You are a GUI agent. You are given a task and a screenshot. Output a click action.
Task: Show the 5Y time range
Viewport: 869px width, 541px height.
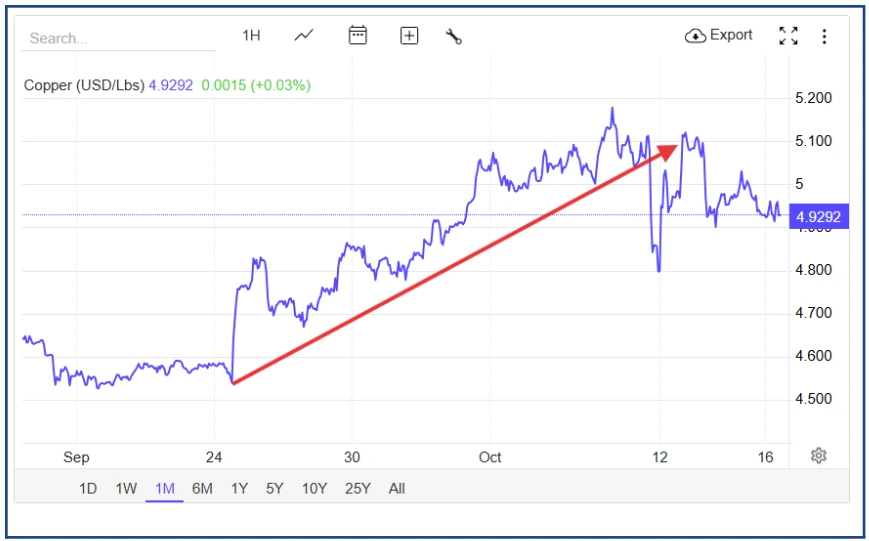click(274, 489)
